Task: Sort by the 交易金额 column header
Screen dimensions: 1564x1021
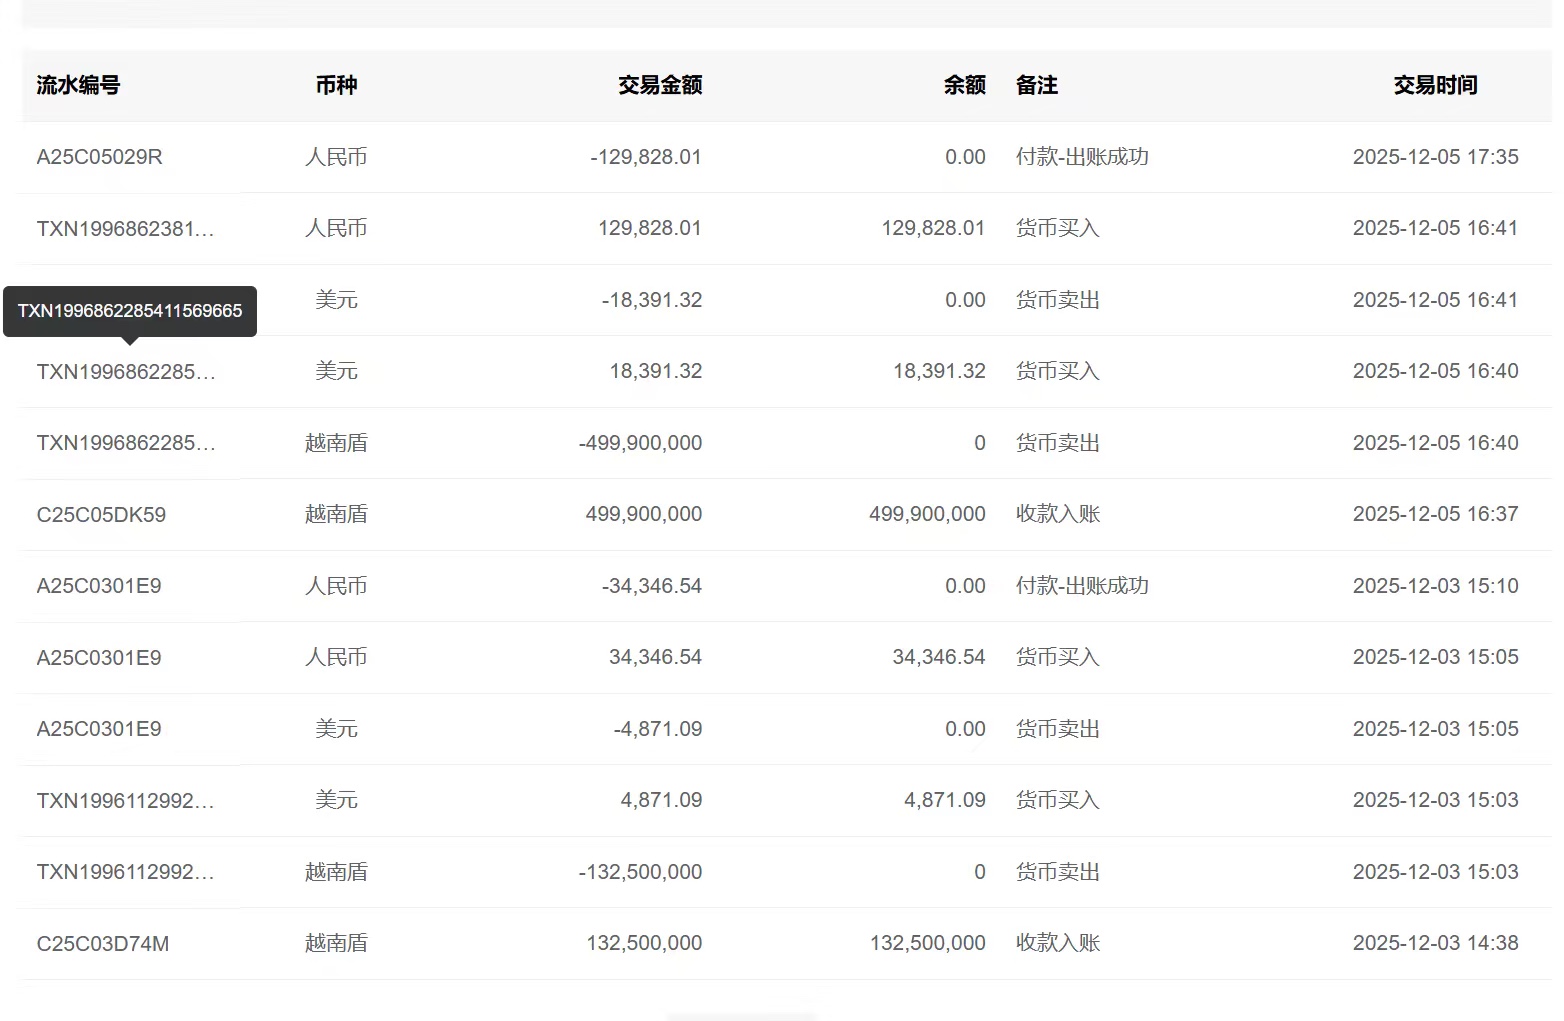Action: (659, 86)
